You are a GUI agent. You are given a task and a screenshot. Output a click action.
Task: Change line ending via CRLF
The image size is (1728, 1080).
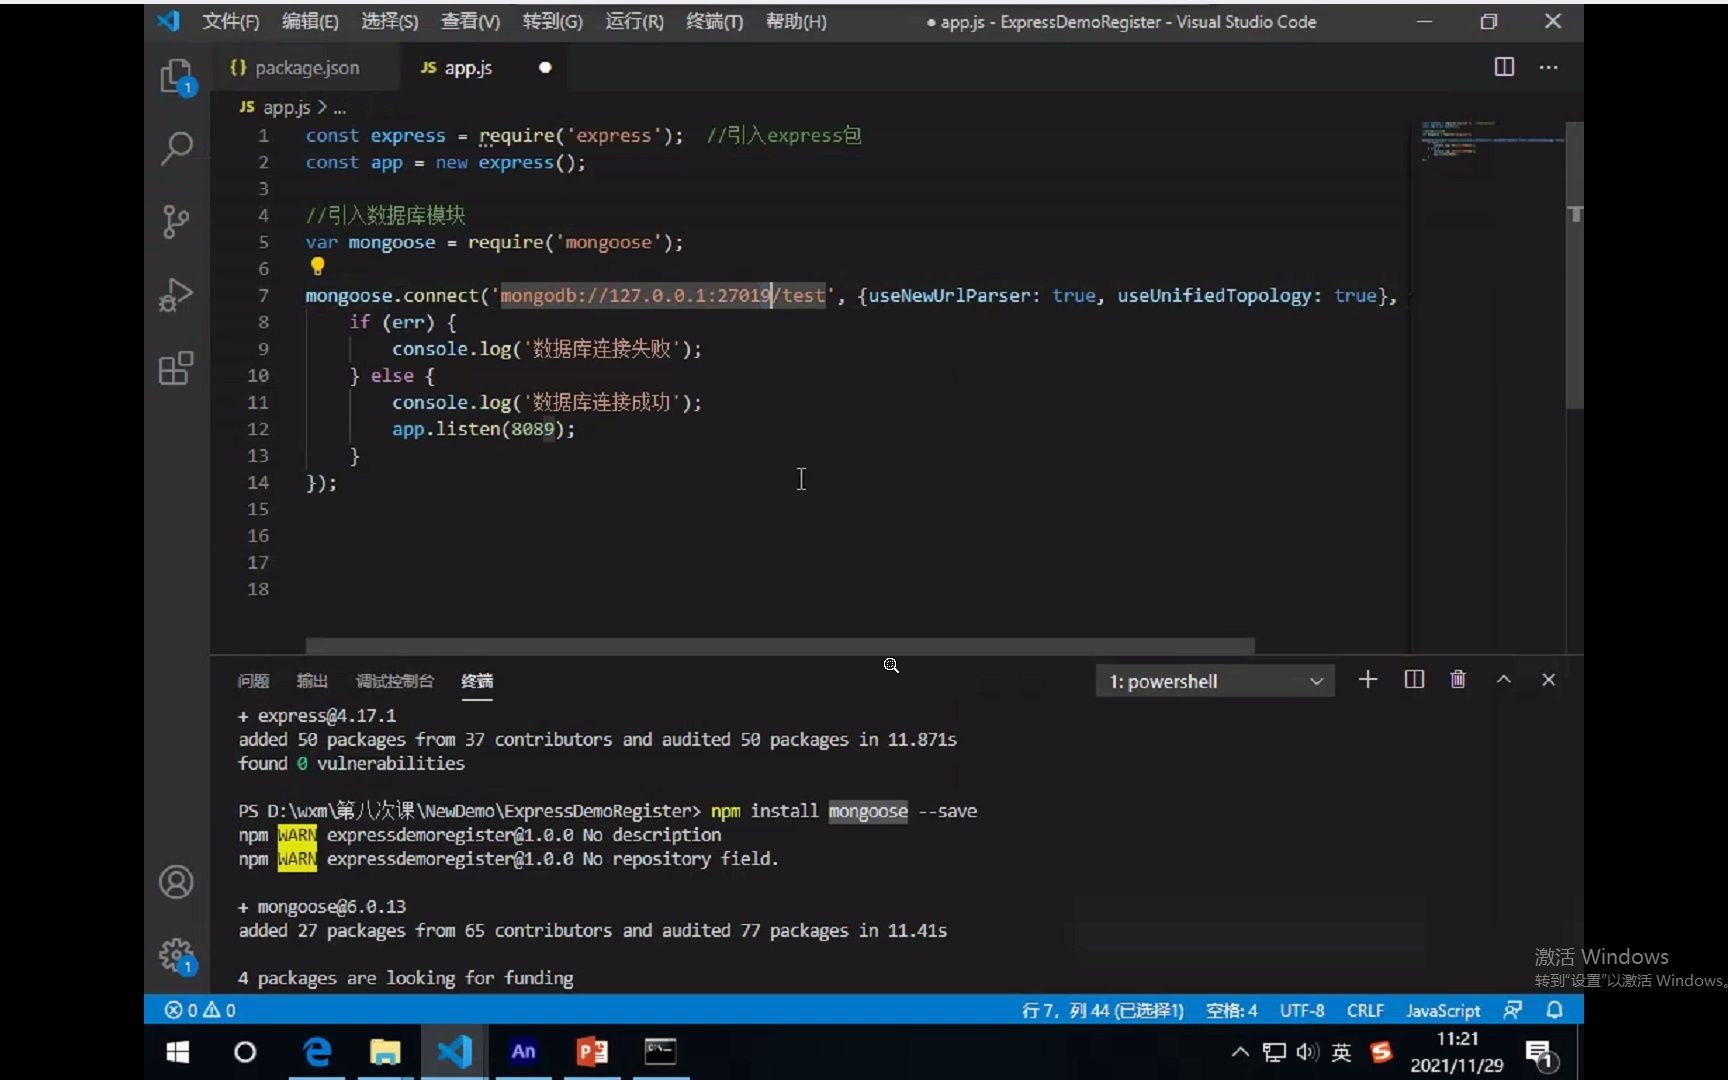(x=1365, y=1010)
